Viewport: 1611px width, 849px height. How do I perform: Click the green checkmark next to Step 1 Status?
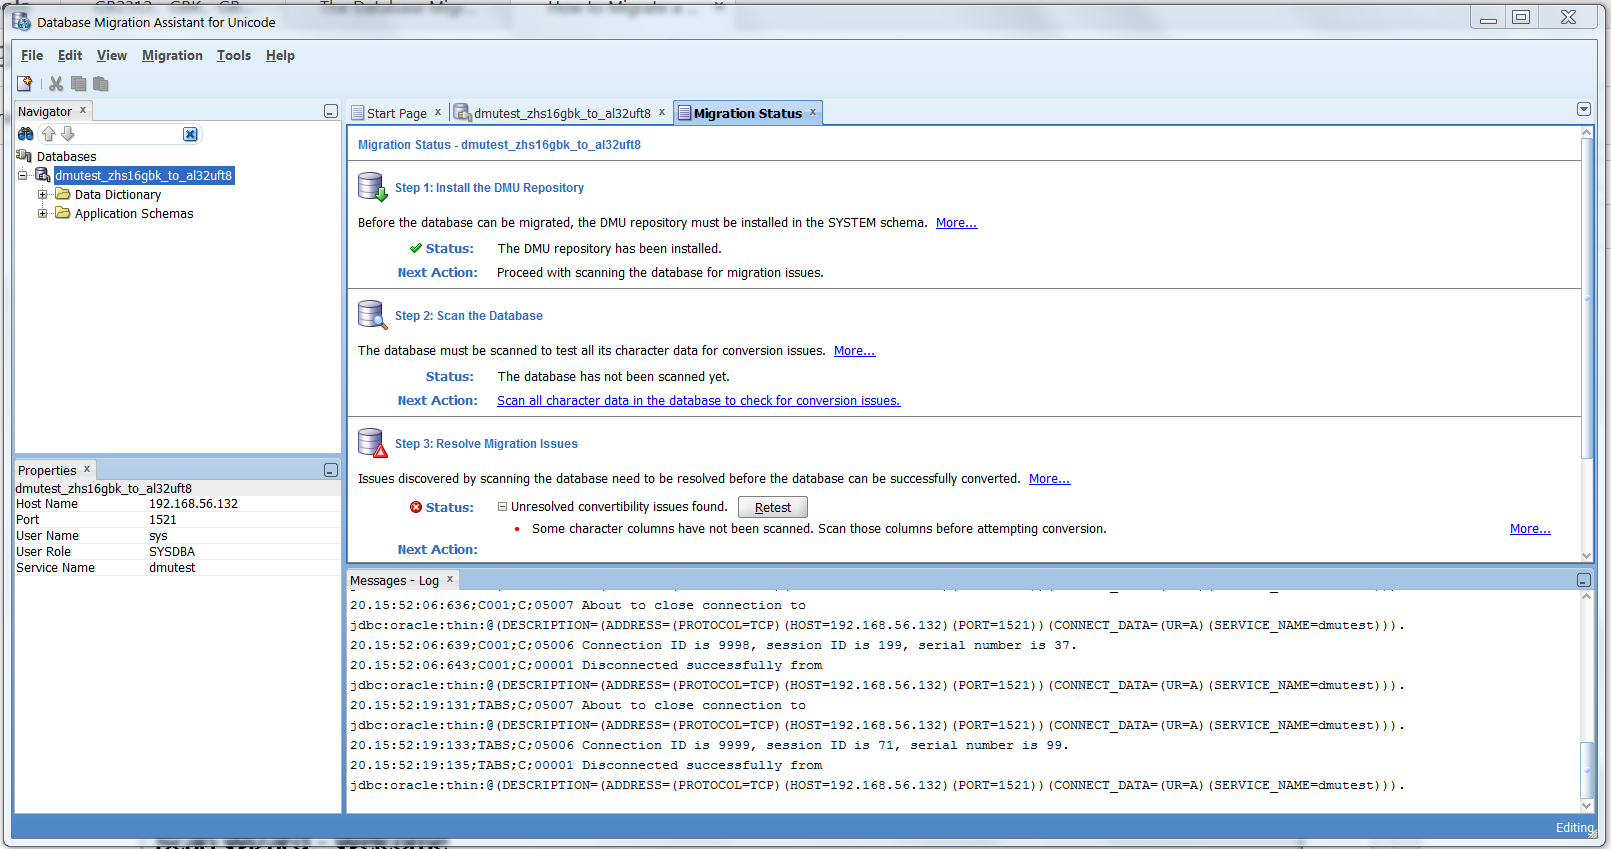click(x=415, y=248)
